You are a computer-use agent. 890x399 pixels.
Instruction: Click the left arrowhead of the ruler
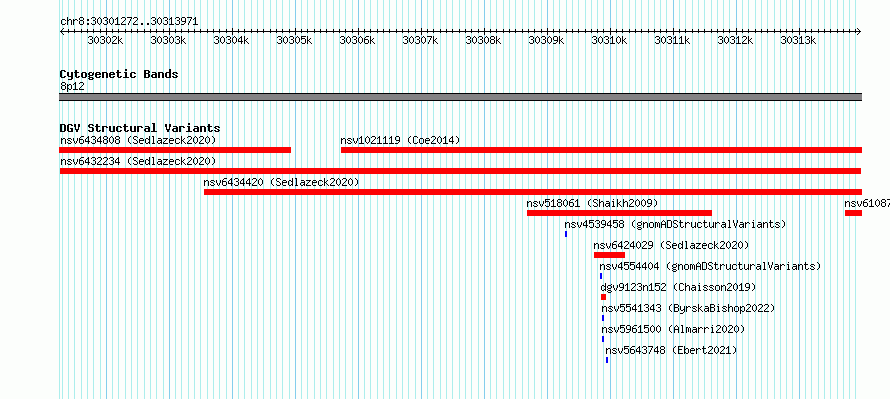click(x=62, y=32)
